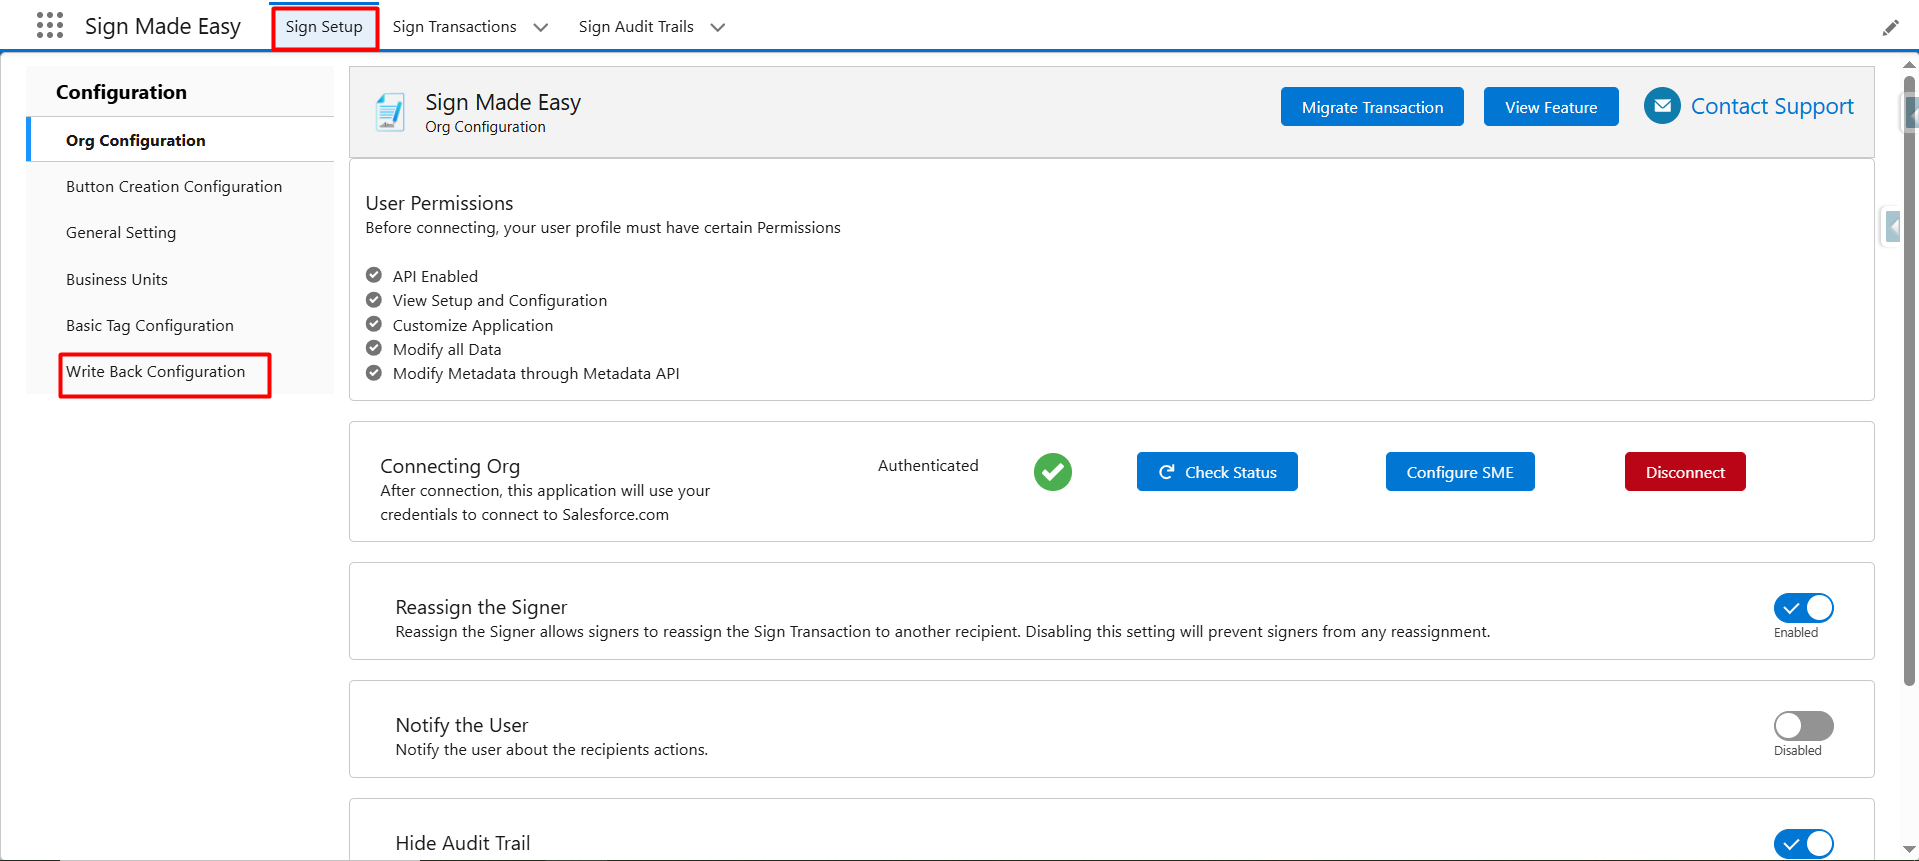Viewport: 1919px width, 861px height.
Task: Click Modify Metadata through Metadata API check icon
Action: point(374,373)
